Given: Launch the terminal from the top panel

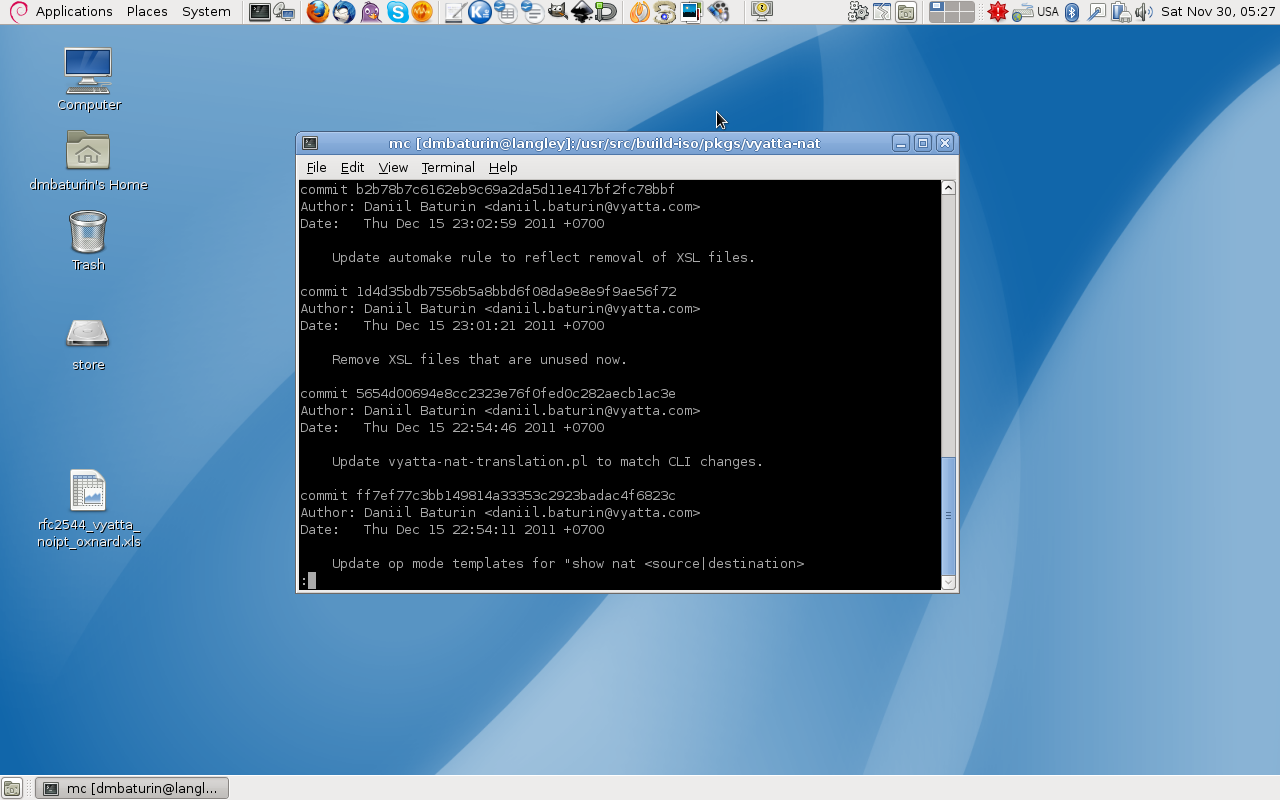Looking at the screenshot, I should click(x=259, y=12).
